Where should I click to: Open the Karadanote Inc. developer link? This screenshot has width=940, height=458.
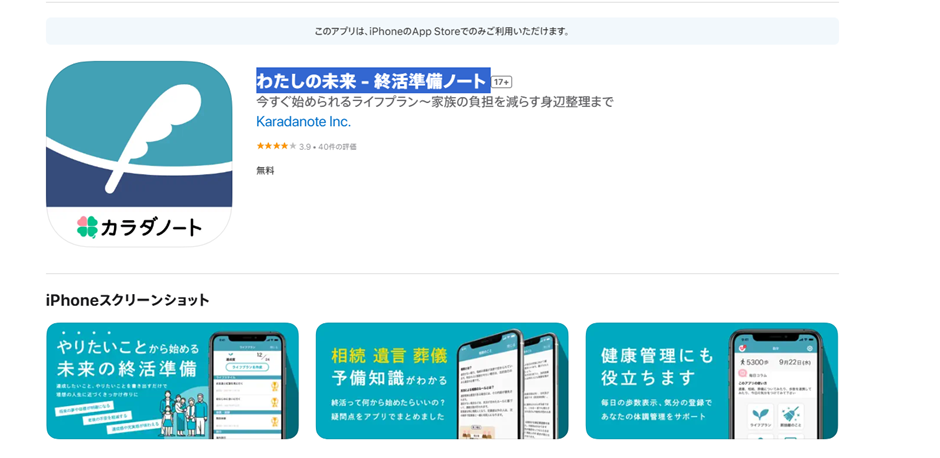pyautogui.click(x=303, y=122)
